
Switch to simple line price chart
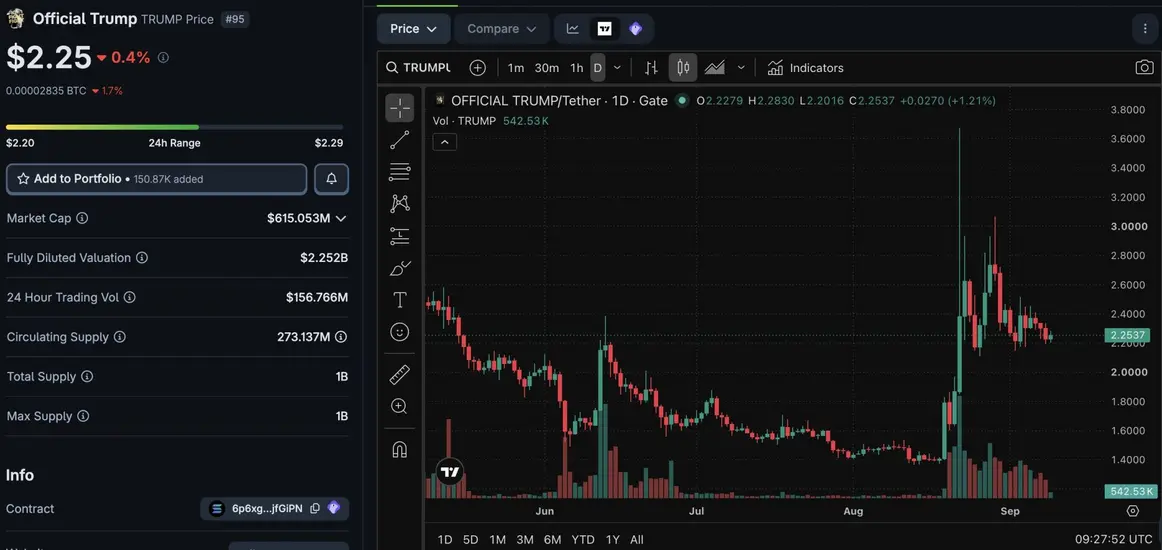[x=573, y=29]
